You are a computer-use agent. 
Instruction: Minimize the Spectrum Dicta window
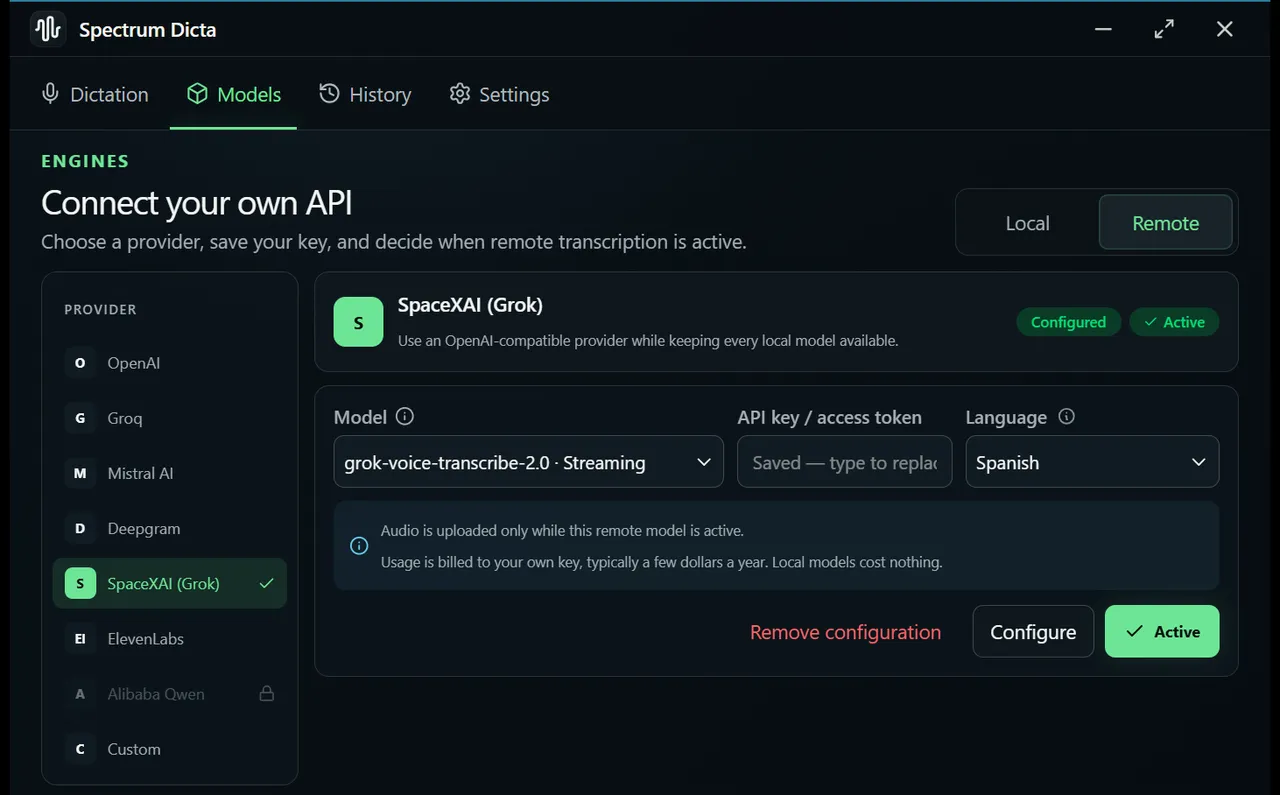(x=1103, y=29)
